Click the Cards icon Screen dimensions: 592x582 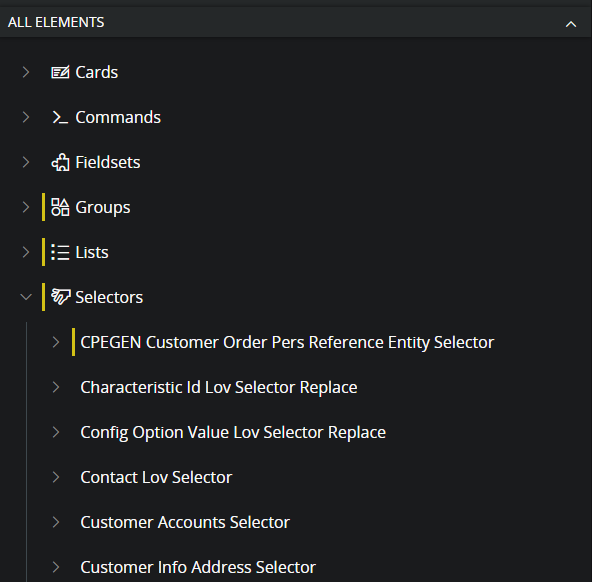60,72
